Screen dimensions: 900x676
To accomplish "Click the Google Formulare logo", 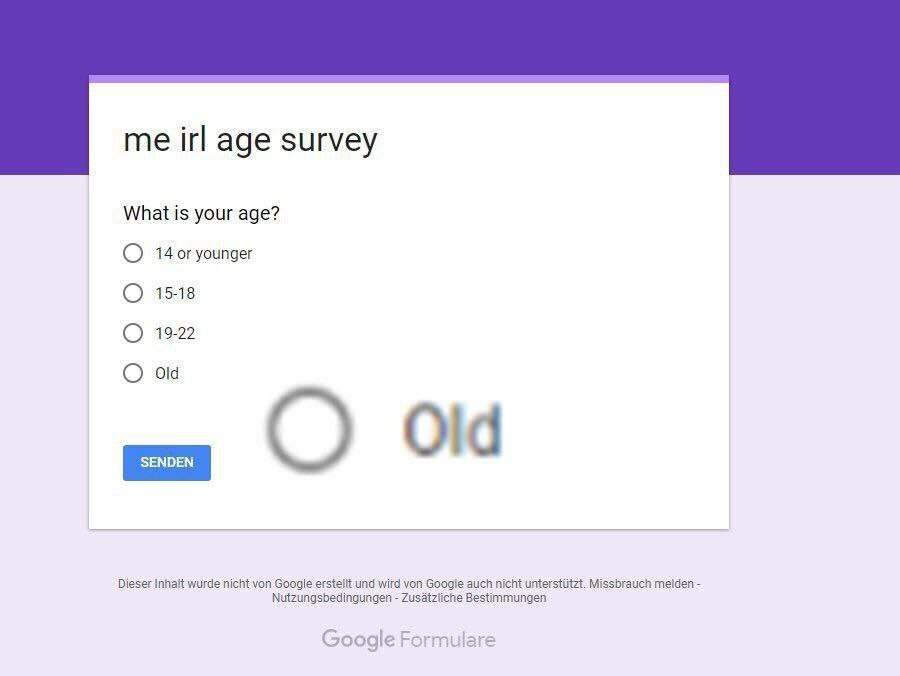I will pyautogui.click(x=409, y=639).
